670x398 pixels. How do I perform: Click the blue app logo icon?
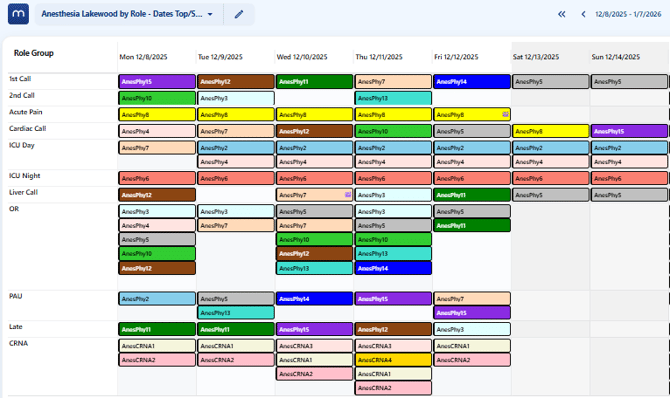point(18,14)
